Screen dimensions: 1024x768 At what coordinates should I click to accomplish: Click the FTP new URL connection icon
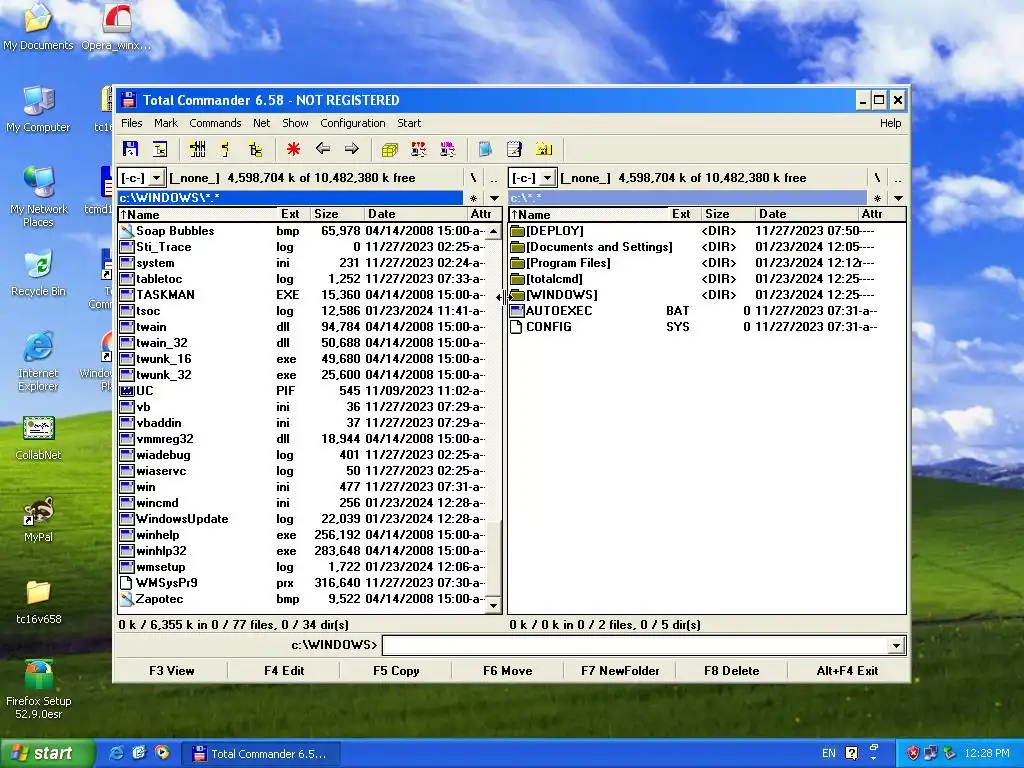[448, 149]
